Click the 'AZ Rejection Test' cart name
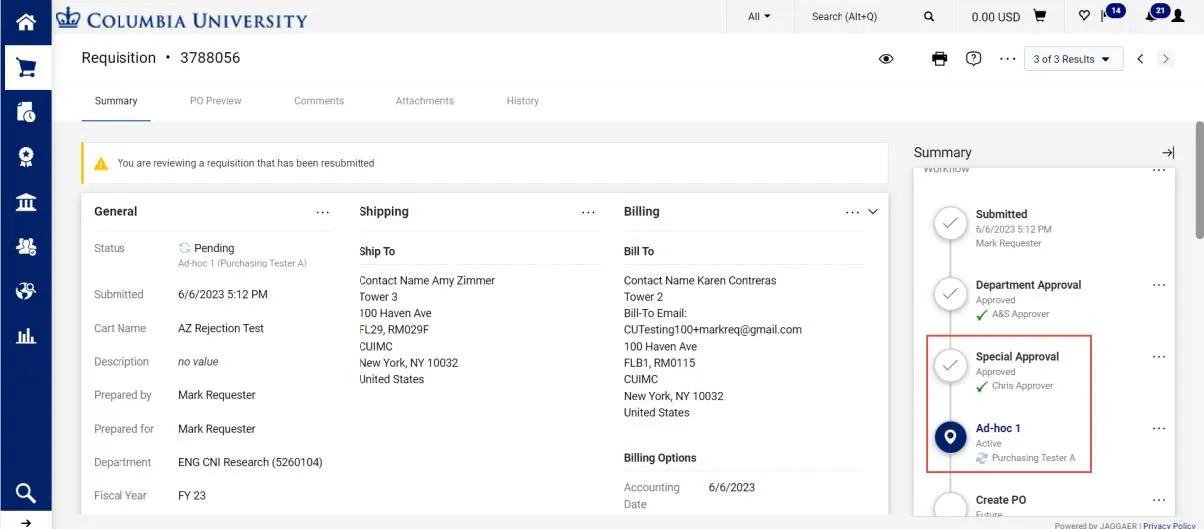Screen dimensions: 1204x529 [x=221, y=328]
